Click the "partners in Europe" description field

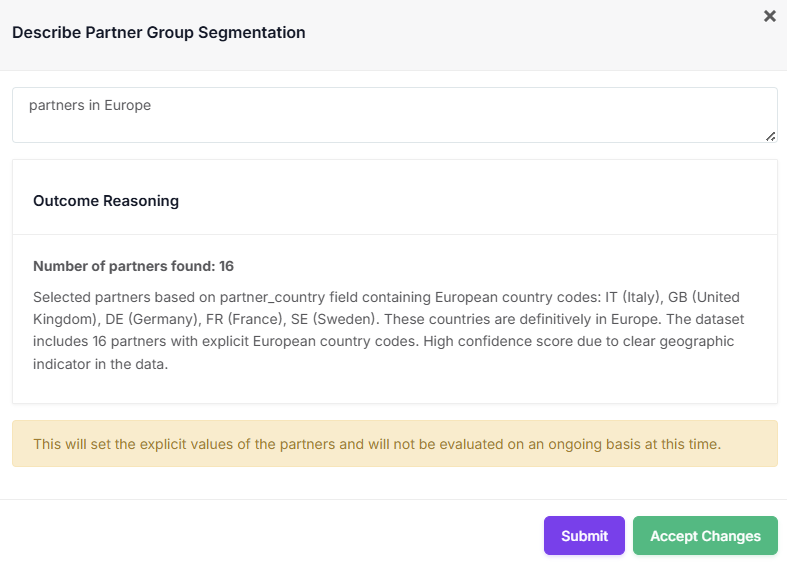[394, 114]
